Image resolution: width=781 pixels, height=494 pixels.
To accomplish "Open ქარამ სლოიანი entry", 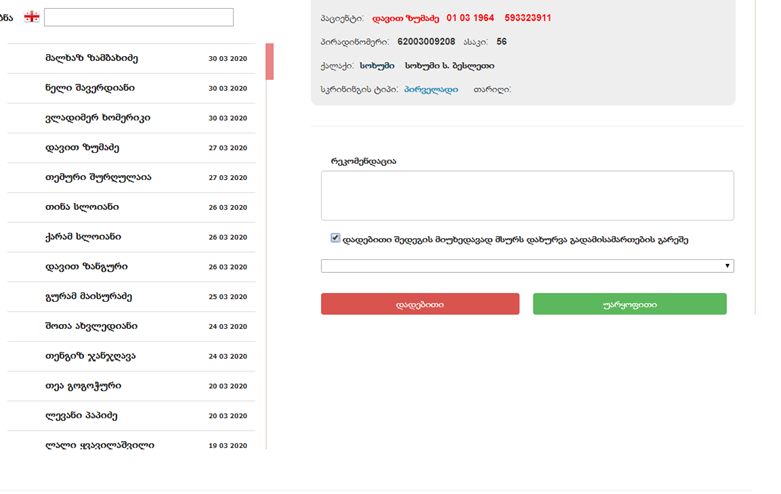I will tap(85, 237).
